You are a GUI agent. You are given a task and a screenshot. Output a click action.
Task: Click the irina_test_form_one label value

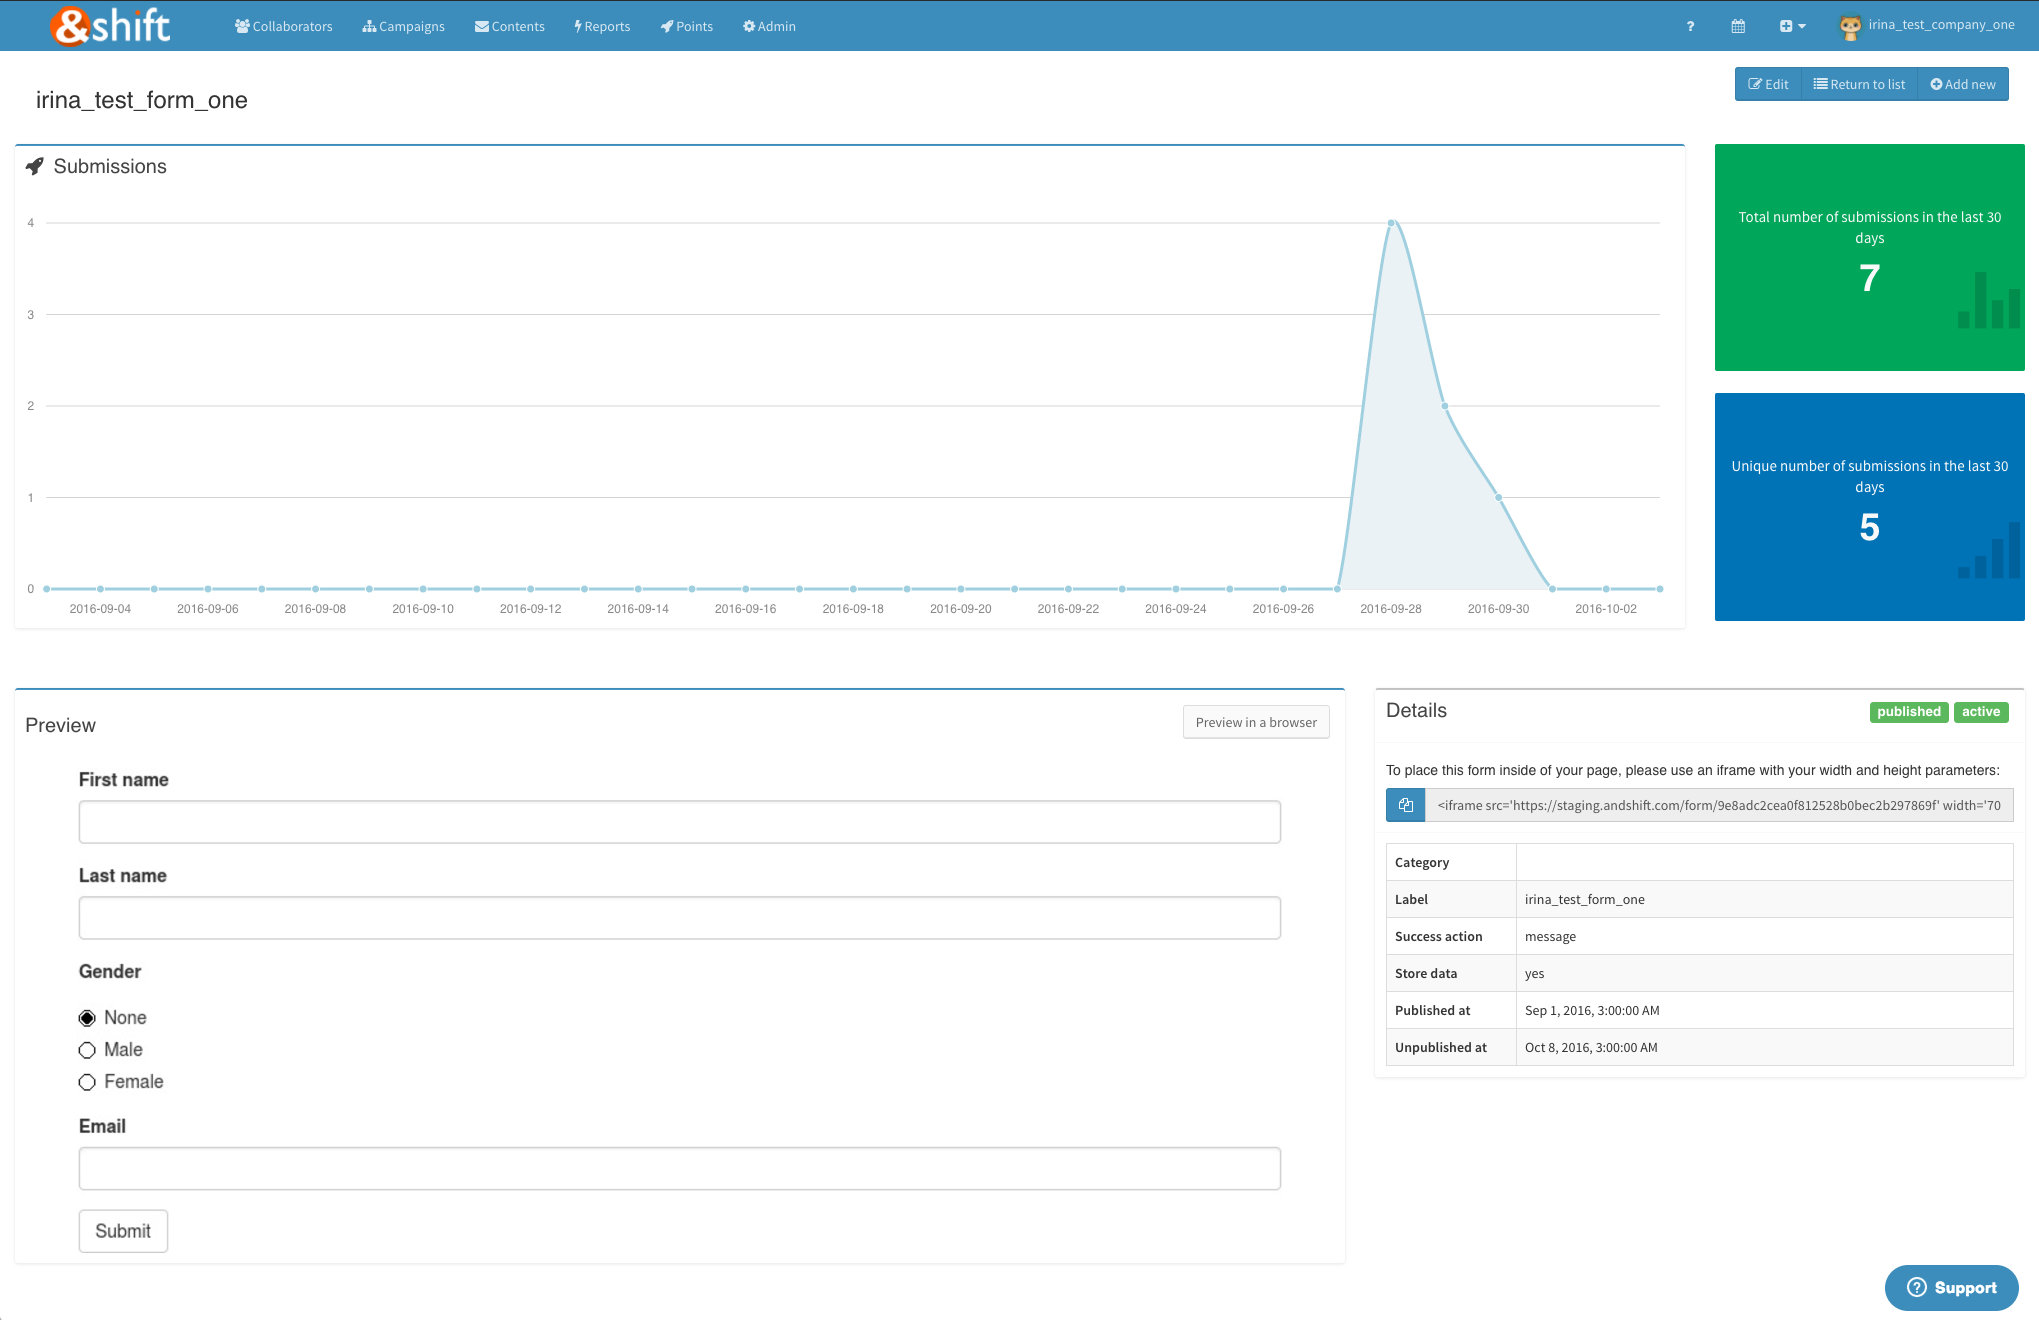(1584, 899)
